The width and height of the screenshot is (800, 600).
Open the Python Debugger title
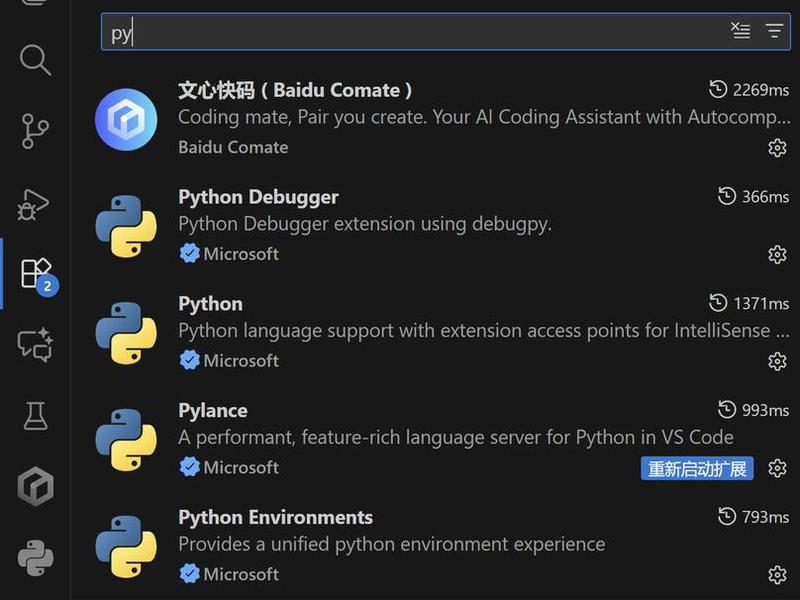[x=258, y=197]
